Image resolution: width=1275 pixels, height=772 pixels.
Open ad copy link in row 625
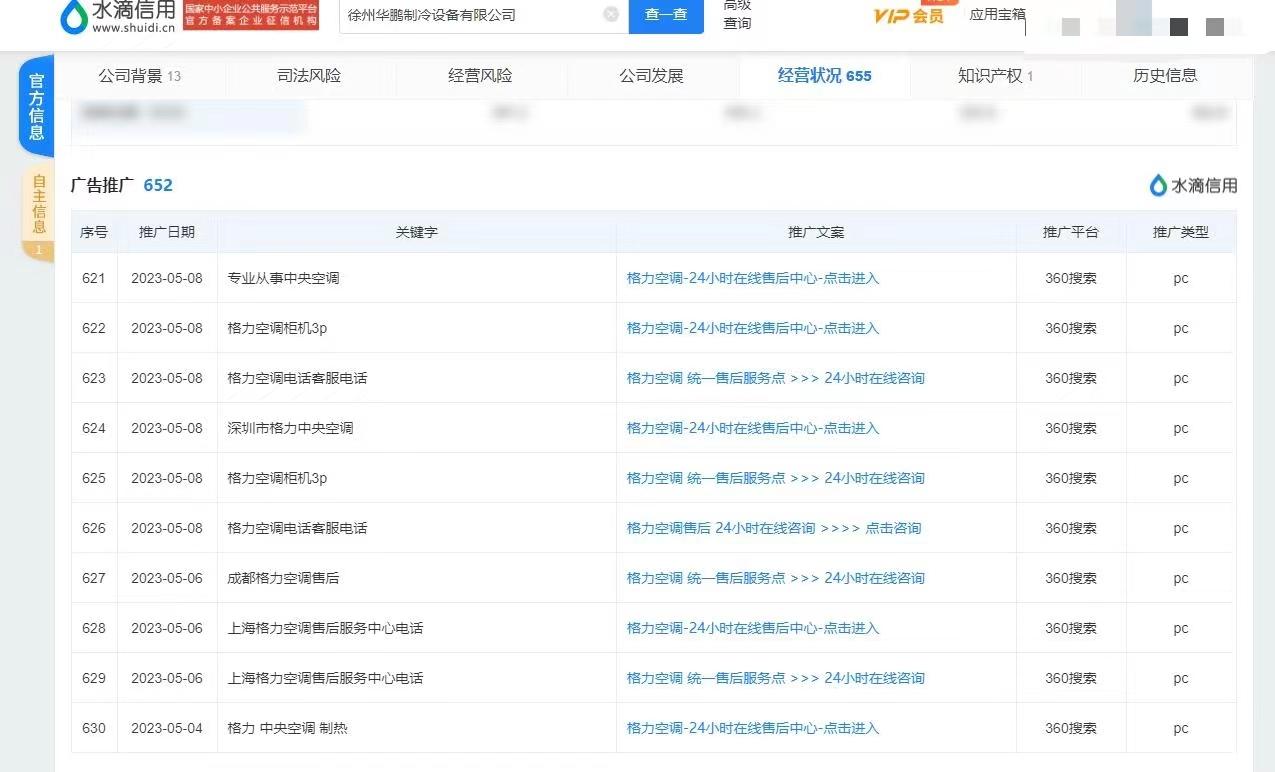pos(776,478)
